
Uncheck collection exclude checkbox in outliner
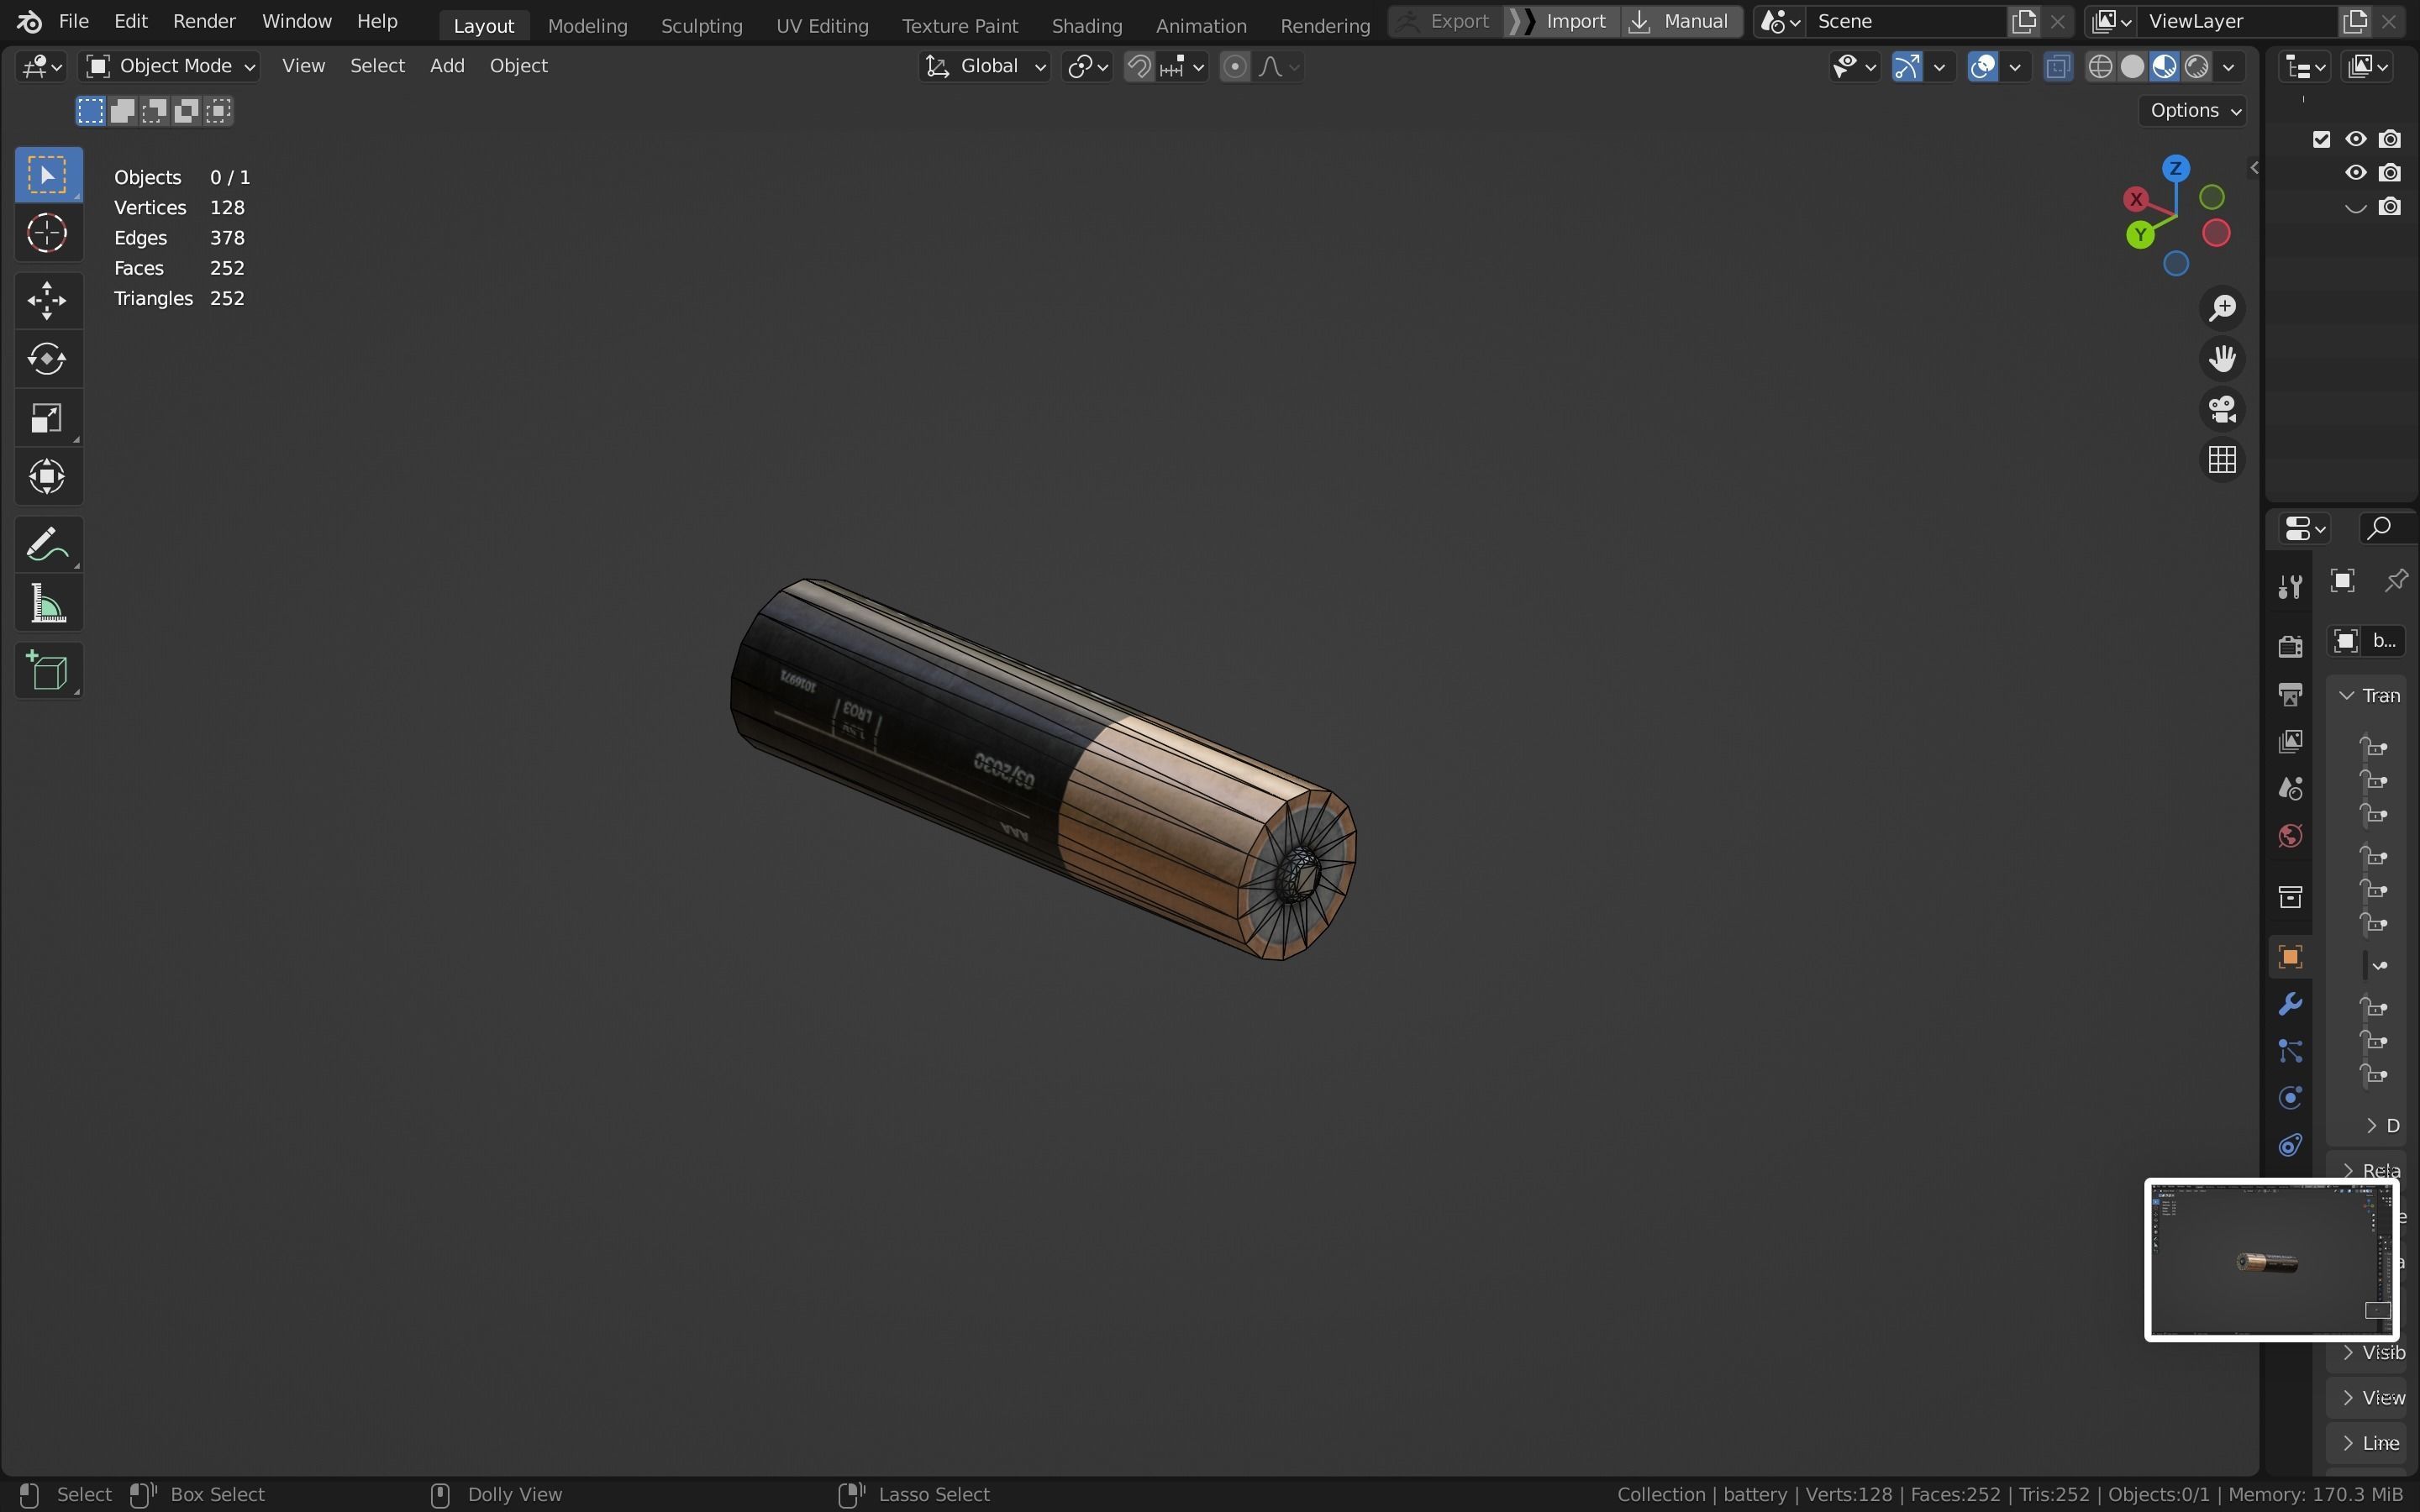[x=2322, y=139]
